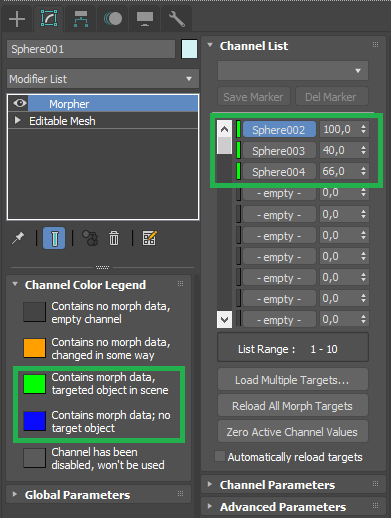Click the orange legend swatch

tap(34, 348)
